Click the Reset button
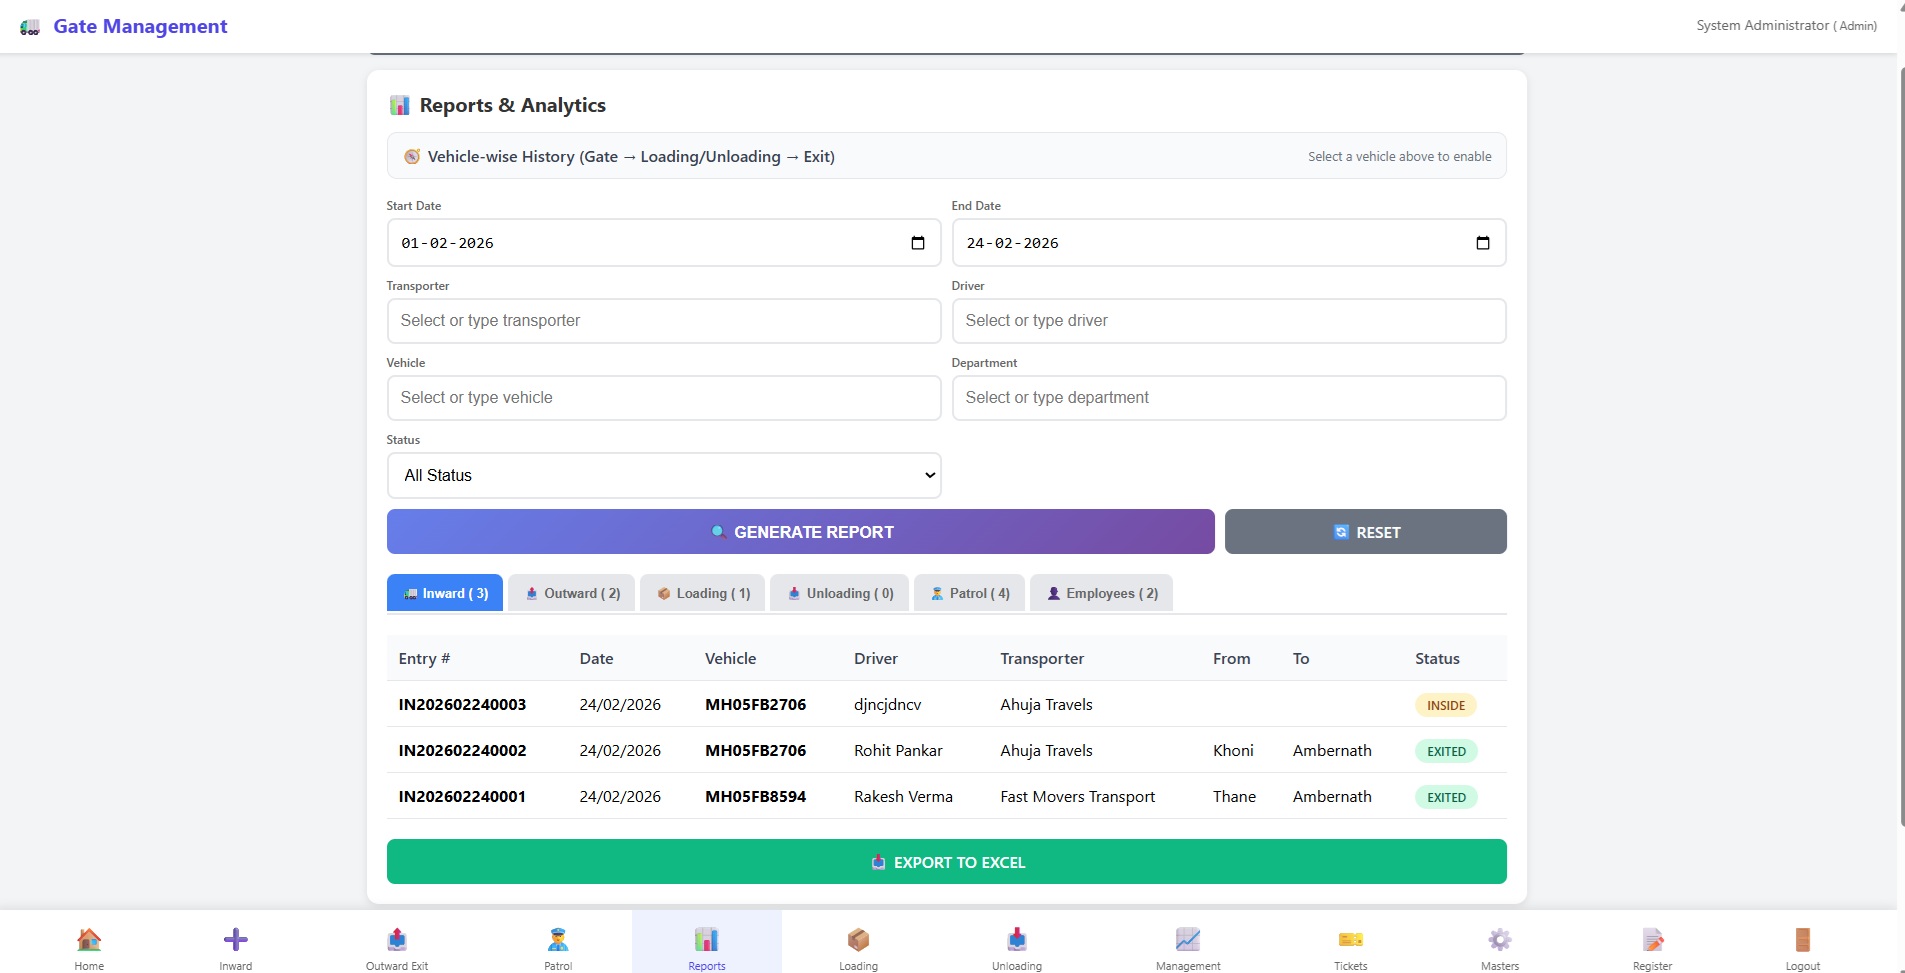 [1365, 532]
